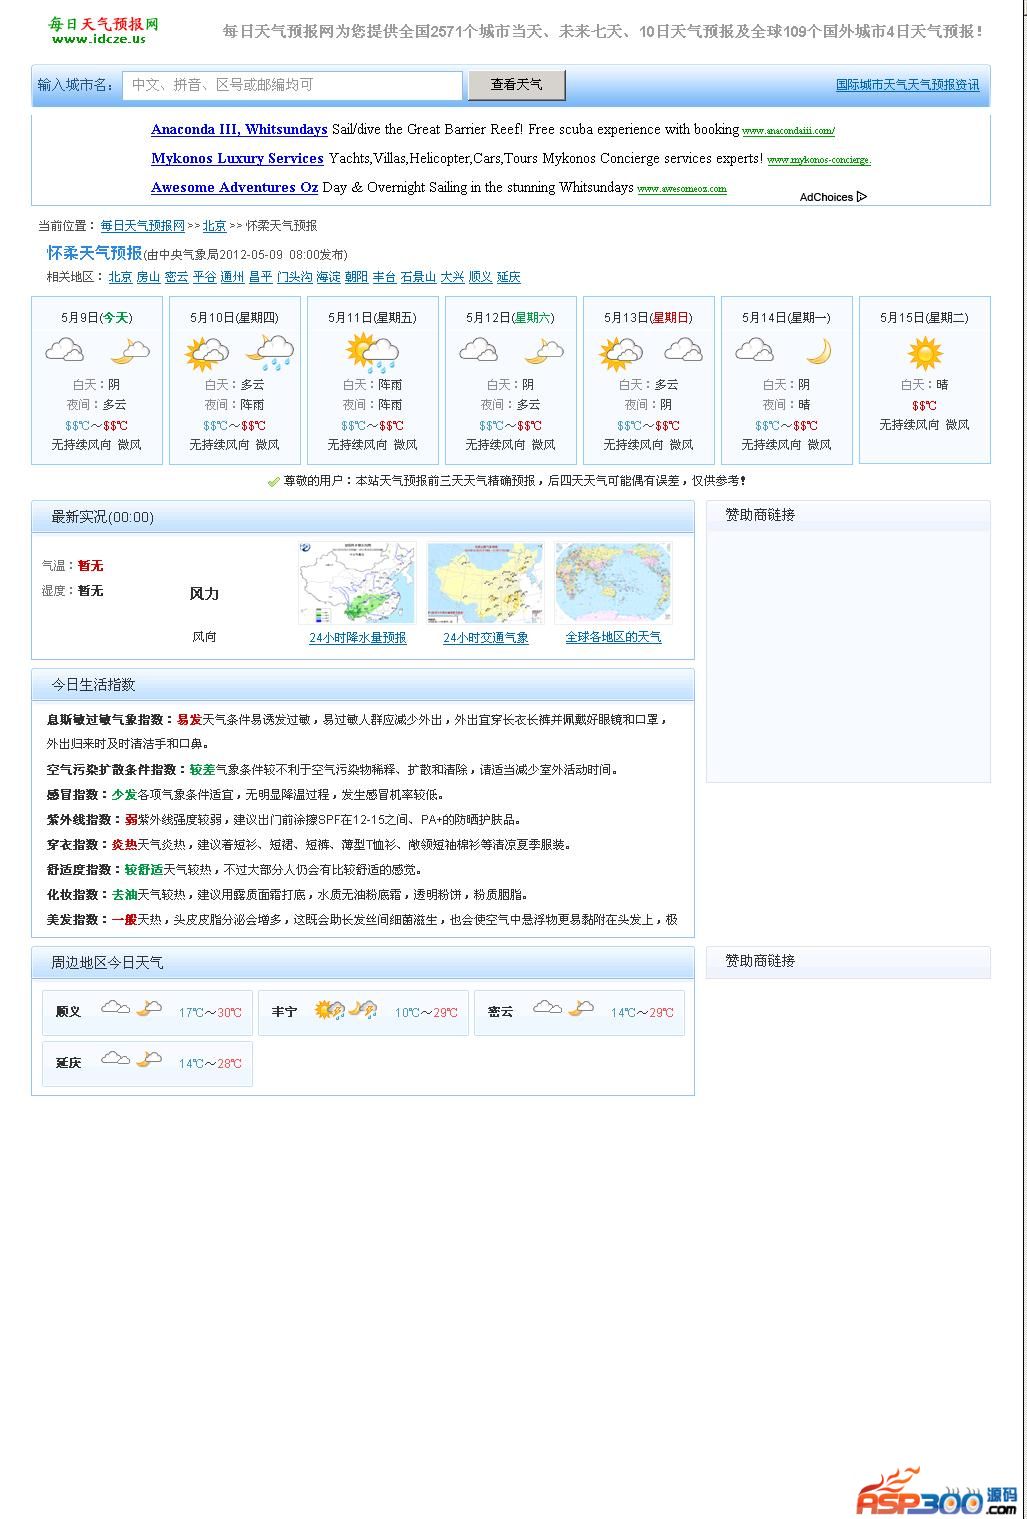The width and height of the screenshot is (1027, 1519).
Task: Click the city name input field
Action: (x=293, y=85)
